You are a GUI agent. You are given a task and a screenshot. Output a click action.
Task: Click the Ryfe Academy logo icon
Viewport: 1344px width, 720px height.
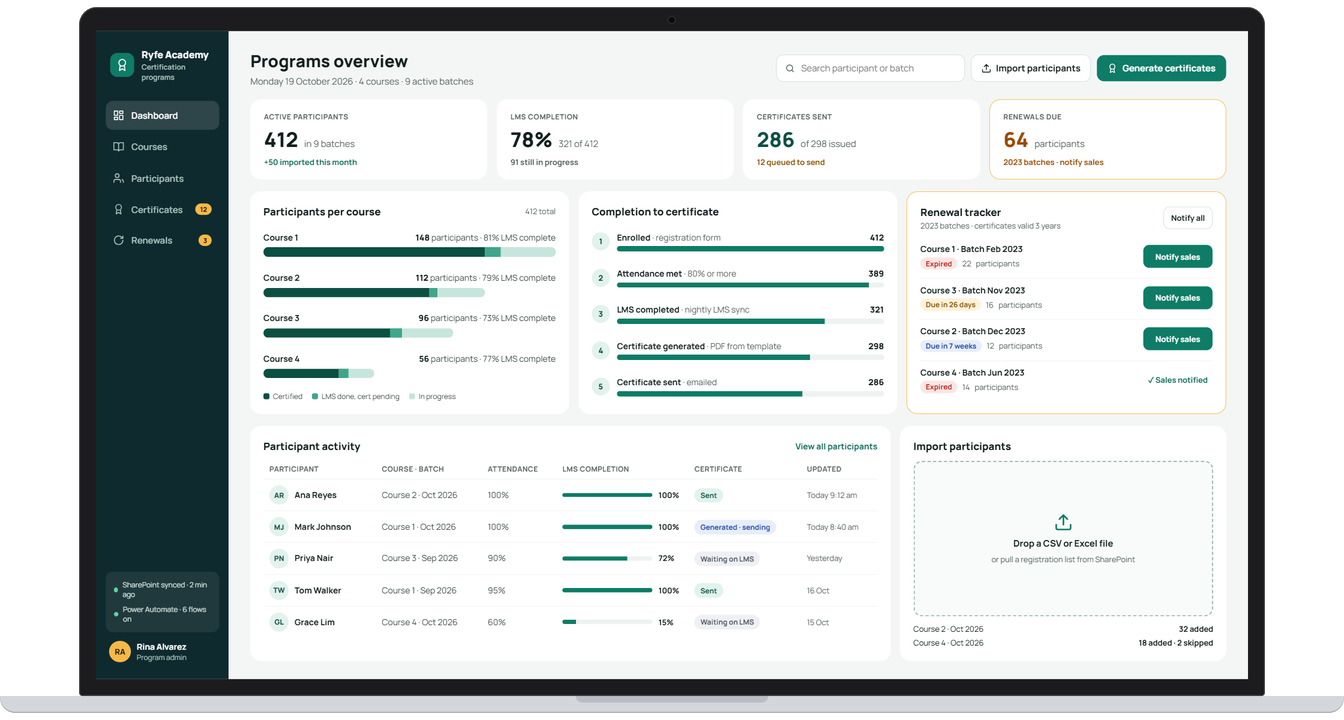(122, 65)
